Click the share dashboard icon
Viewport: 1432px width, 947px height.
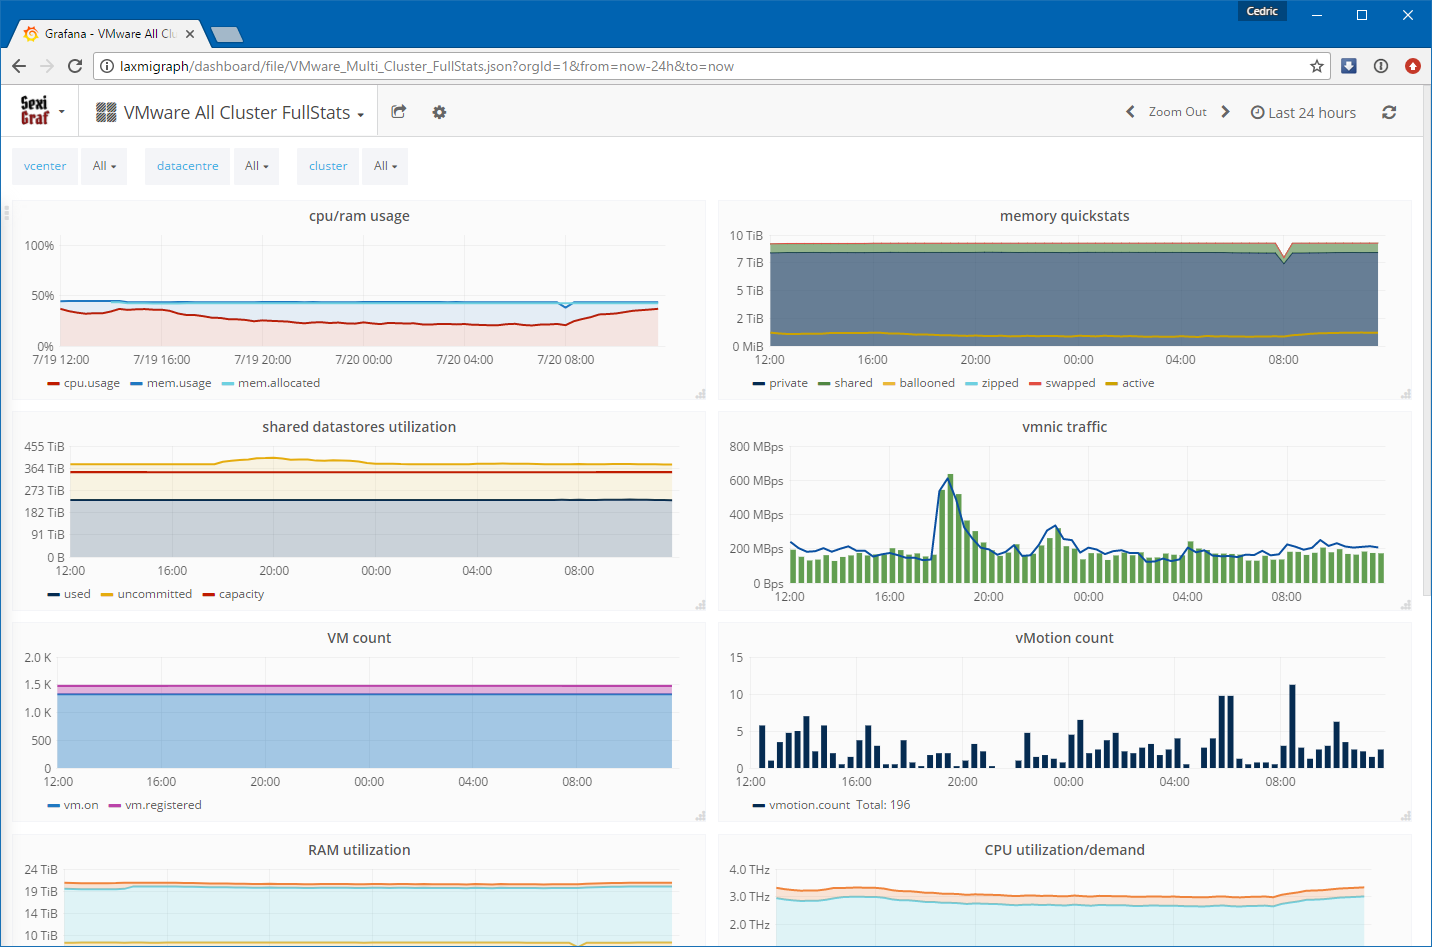pyautogui.click(x=398, y=112)
